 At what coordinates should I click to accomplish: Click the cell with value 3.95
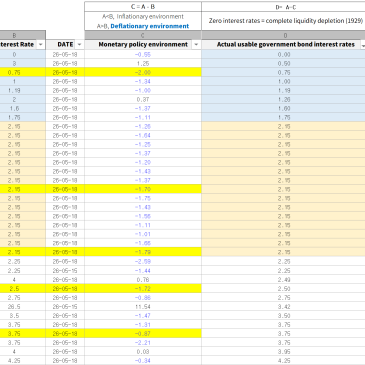click(x=283, y=352)
